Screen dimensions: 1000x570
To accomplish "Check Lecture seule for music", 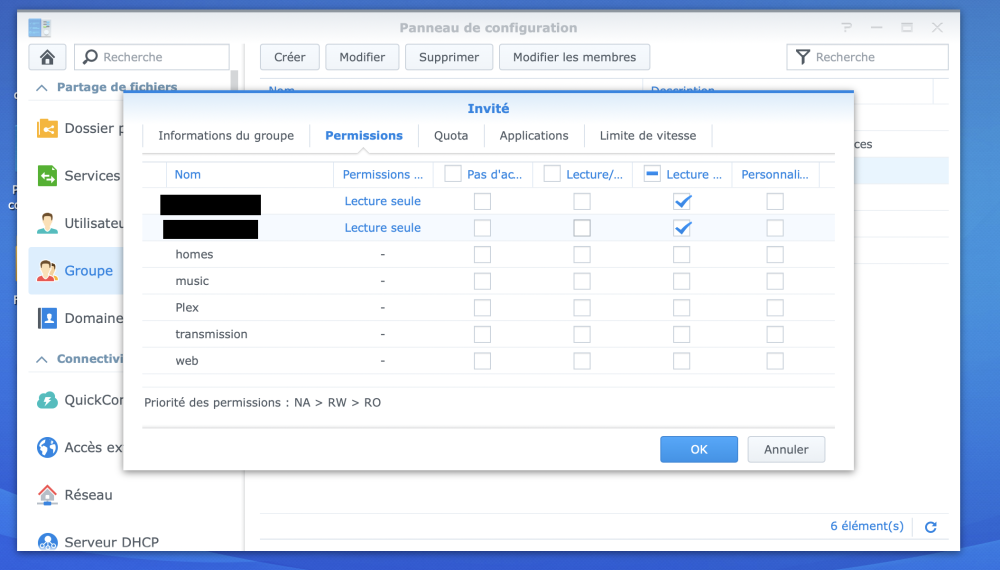I will pyautogui.click(x=681, y=281).
